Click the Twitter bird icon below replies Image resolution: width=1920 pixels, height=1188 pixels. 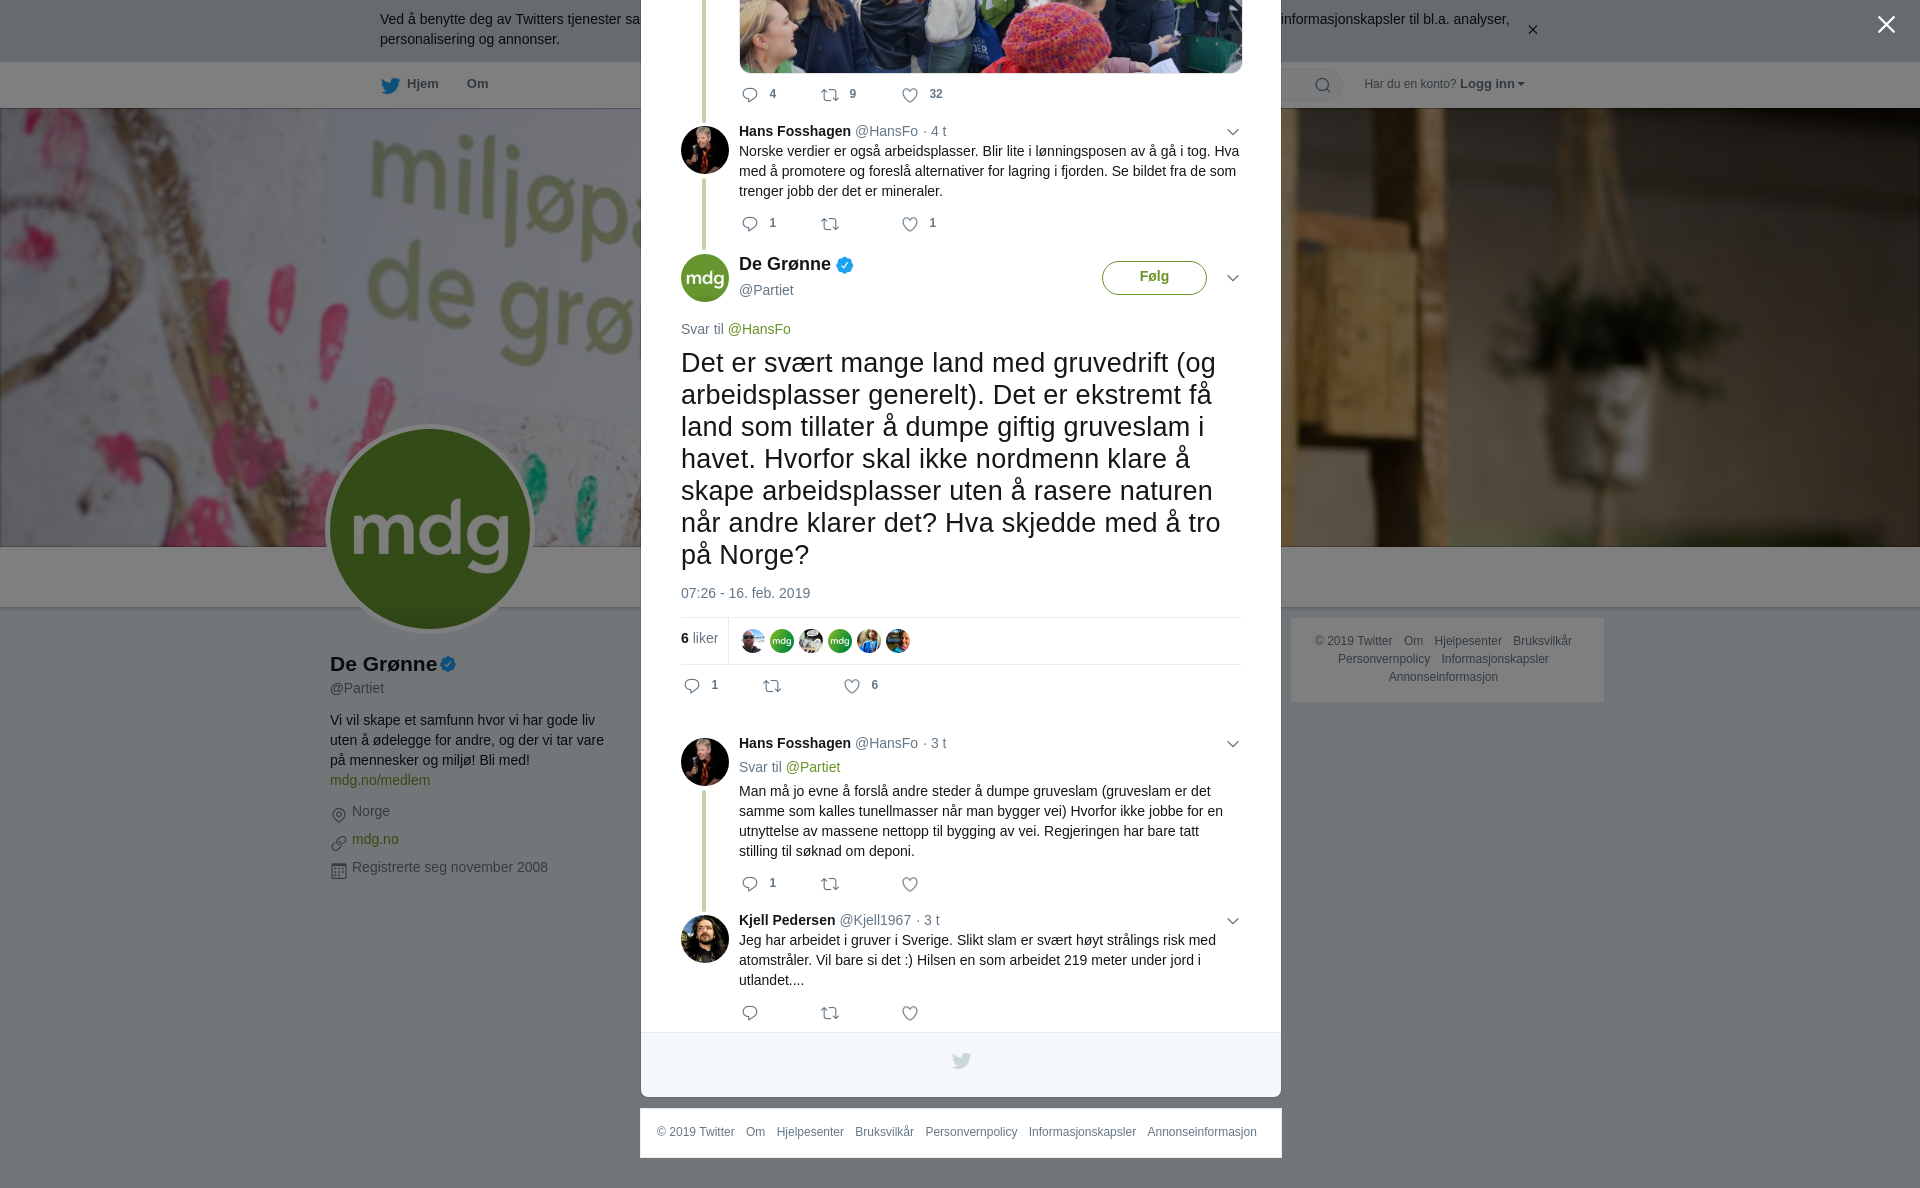pos(961,1061)
